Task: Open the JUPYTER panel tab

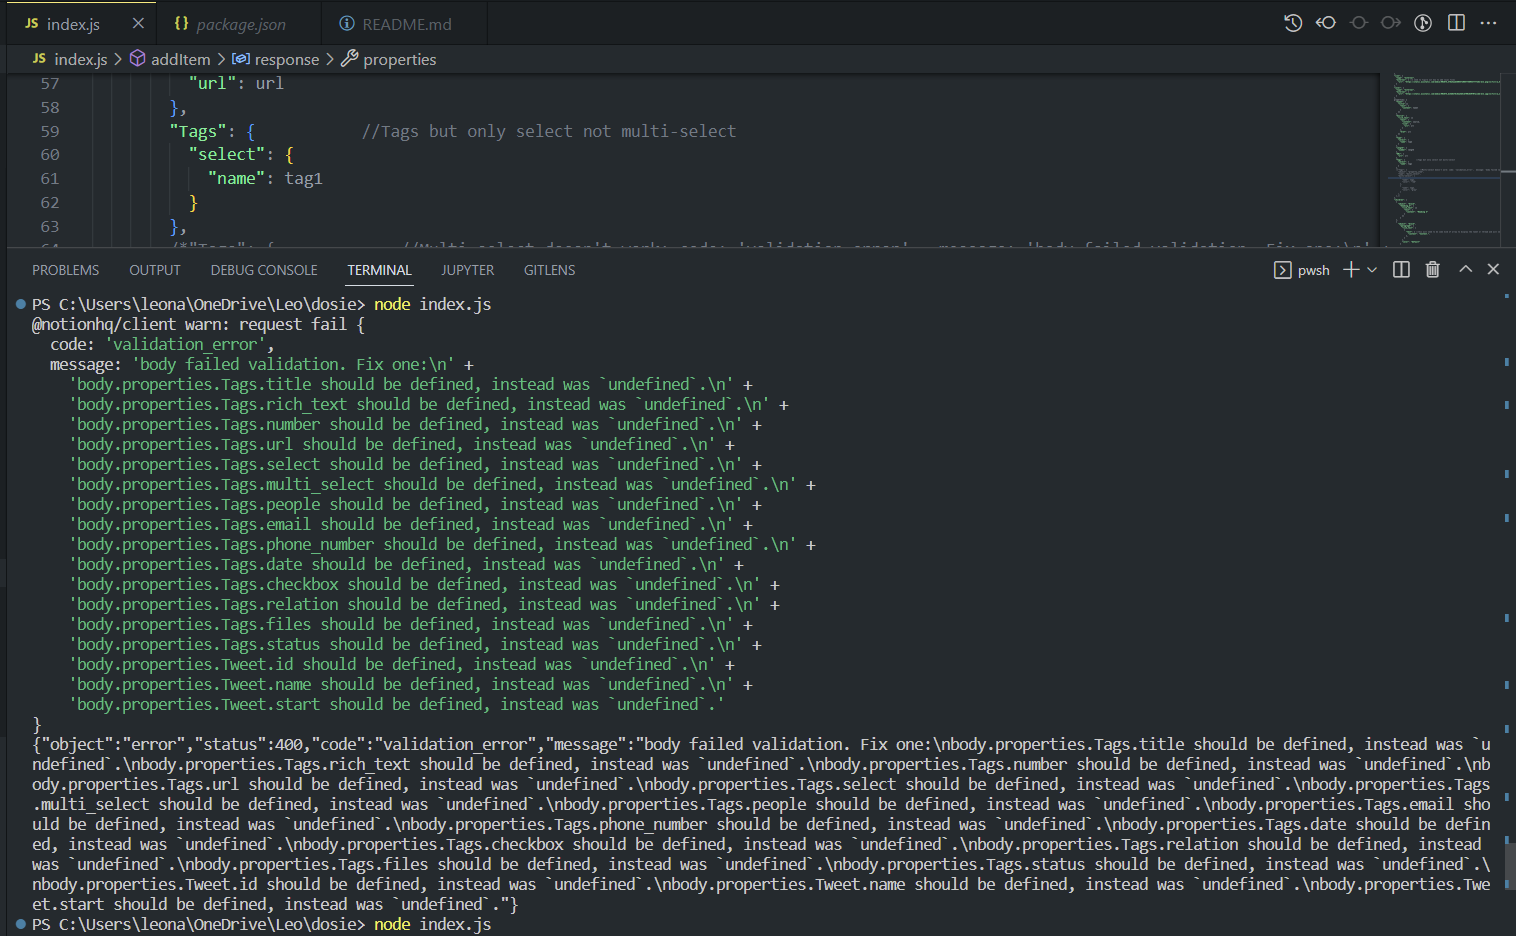Action: pyautogui.click(x=468, y=270)
